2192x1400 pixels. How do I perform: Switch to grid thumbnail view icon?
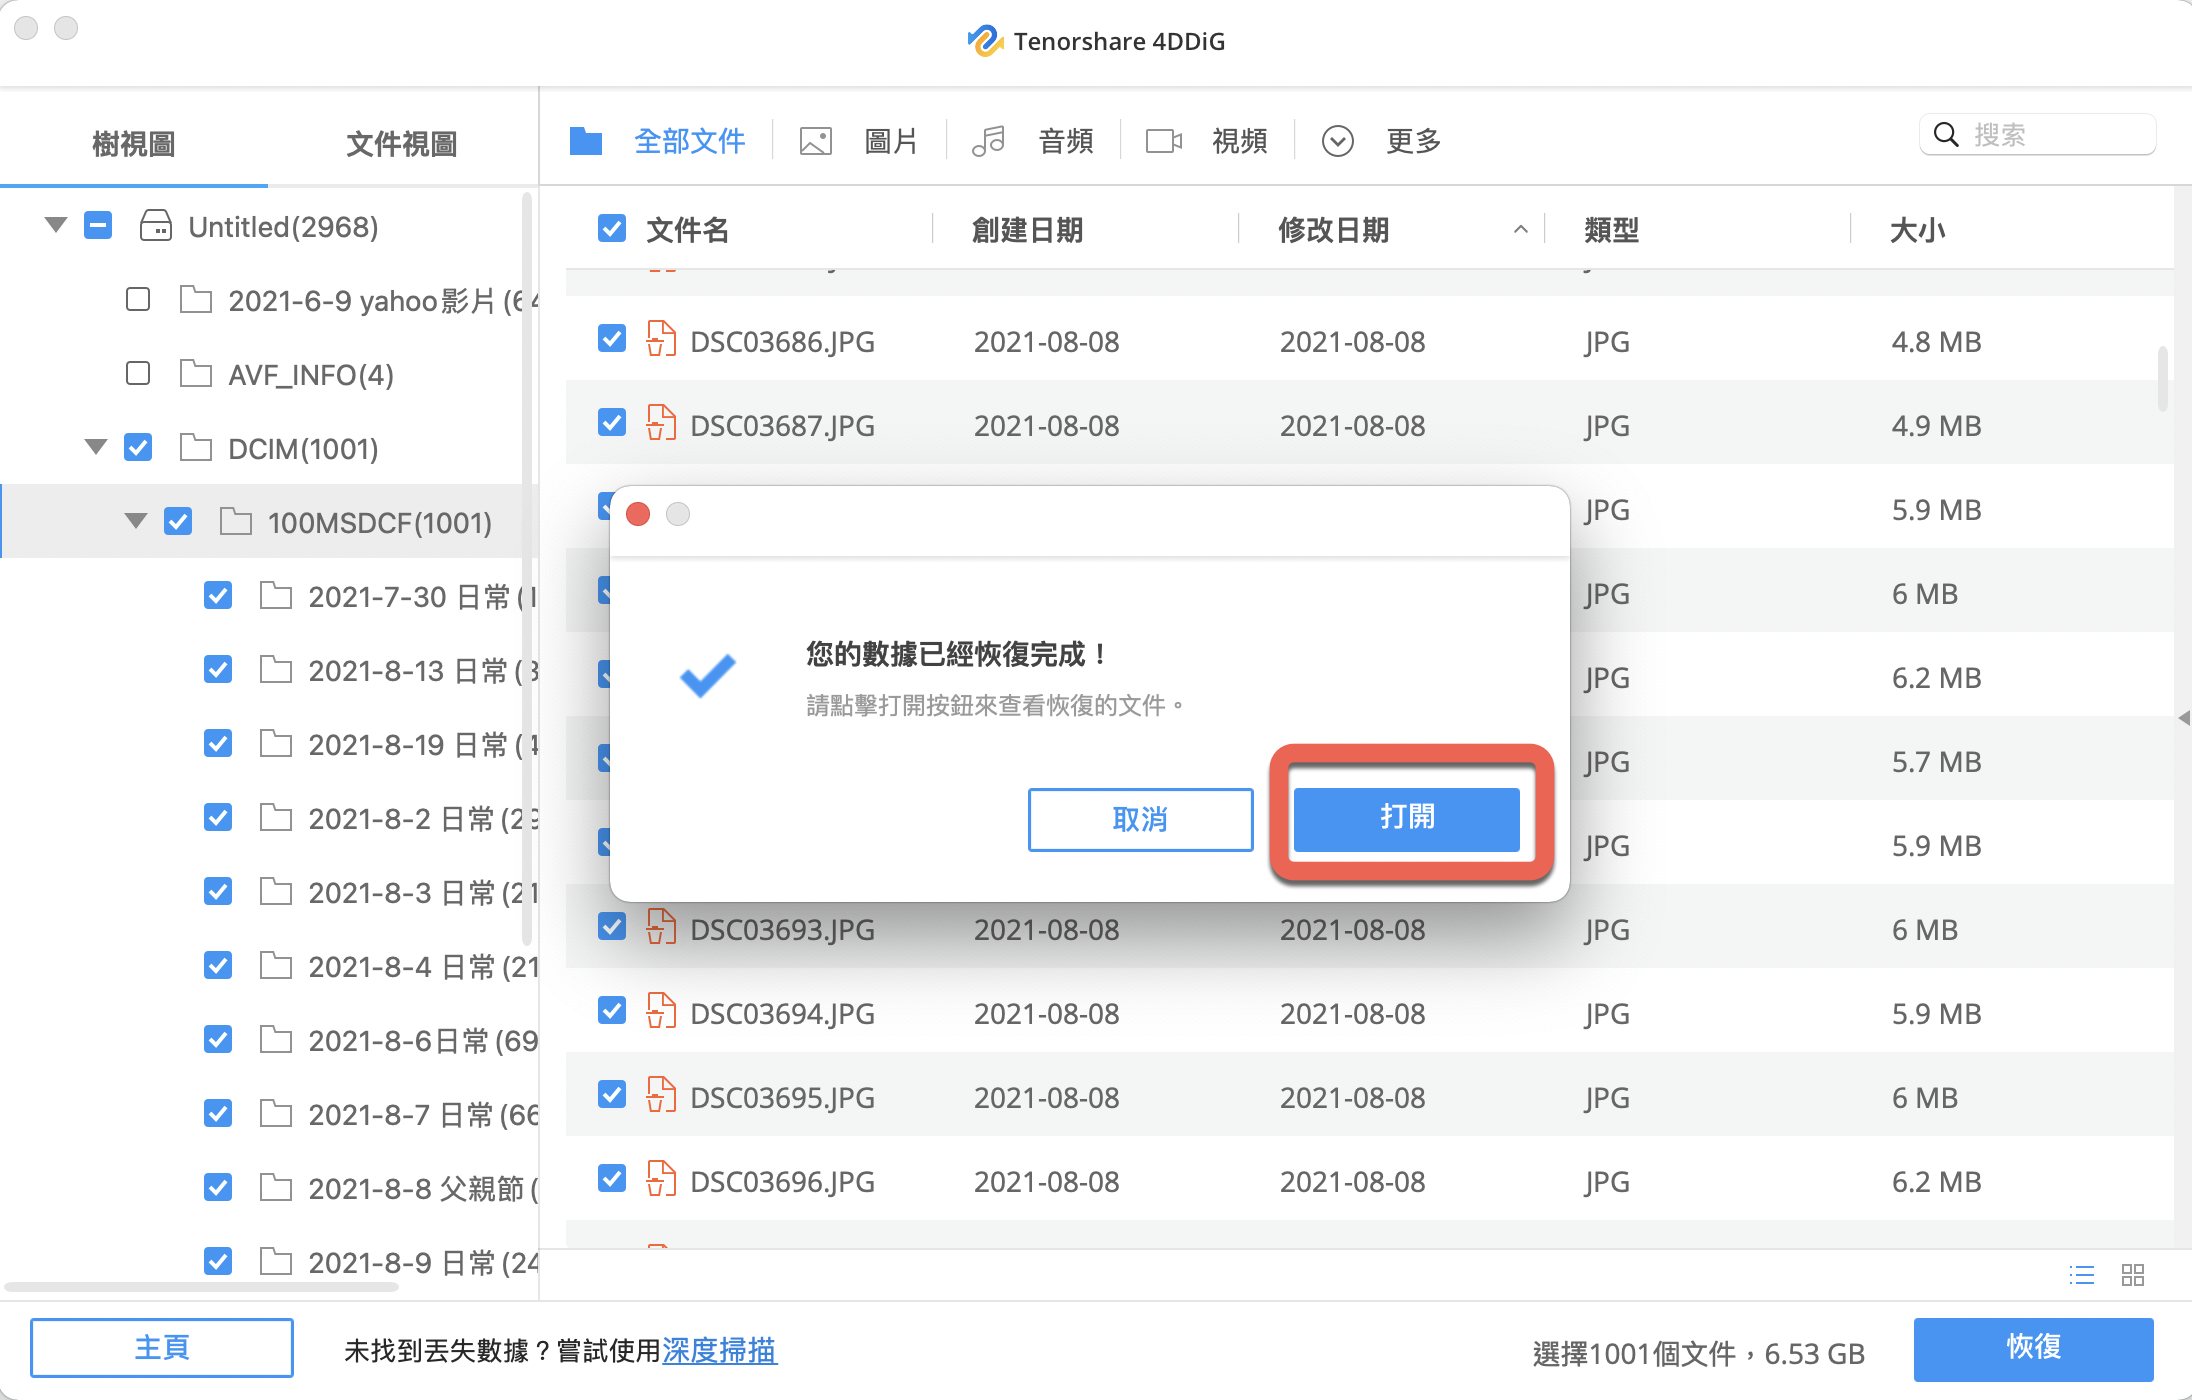pos(2133,1275)
